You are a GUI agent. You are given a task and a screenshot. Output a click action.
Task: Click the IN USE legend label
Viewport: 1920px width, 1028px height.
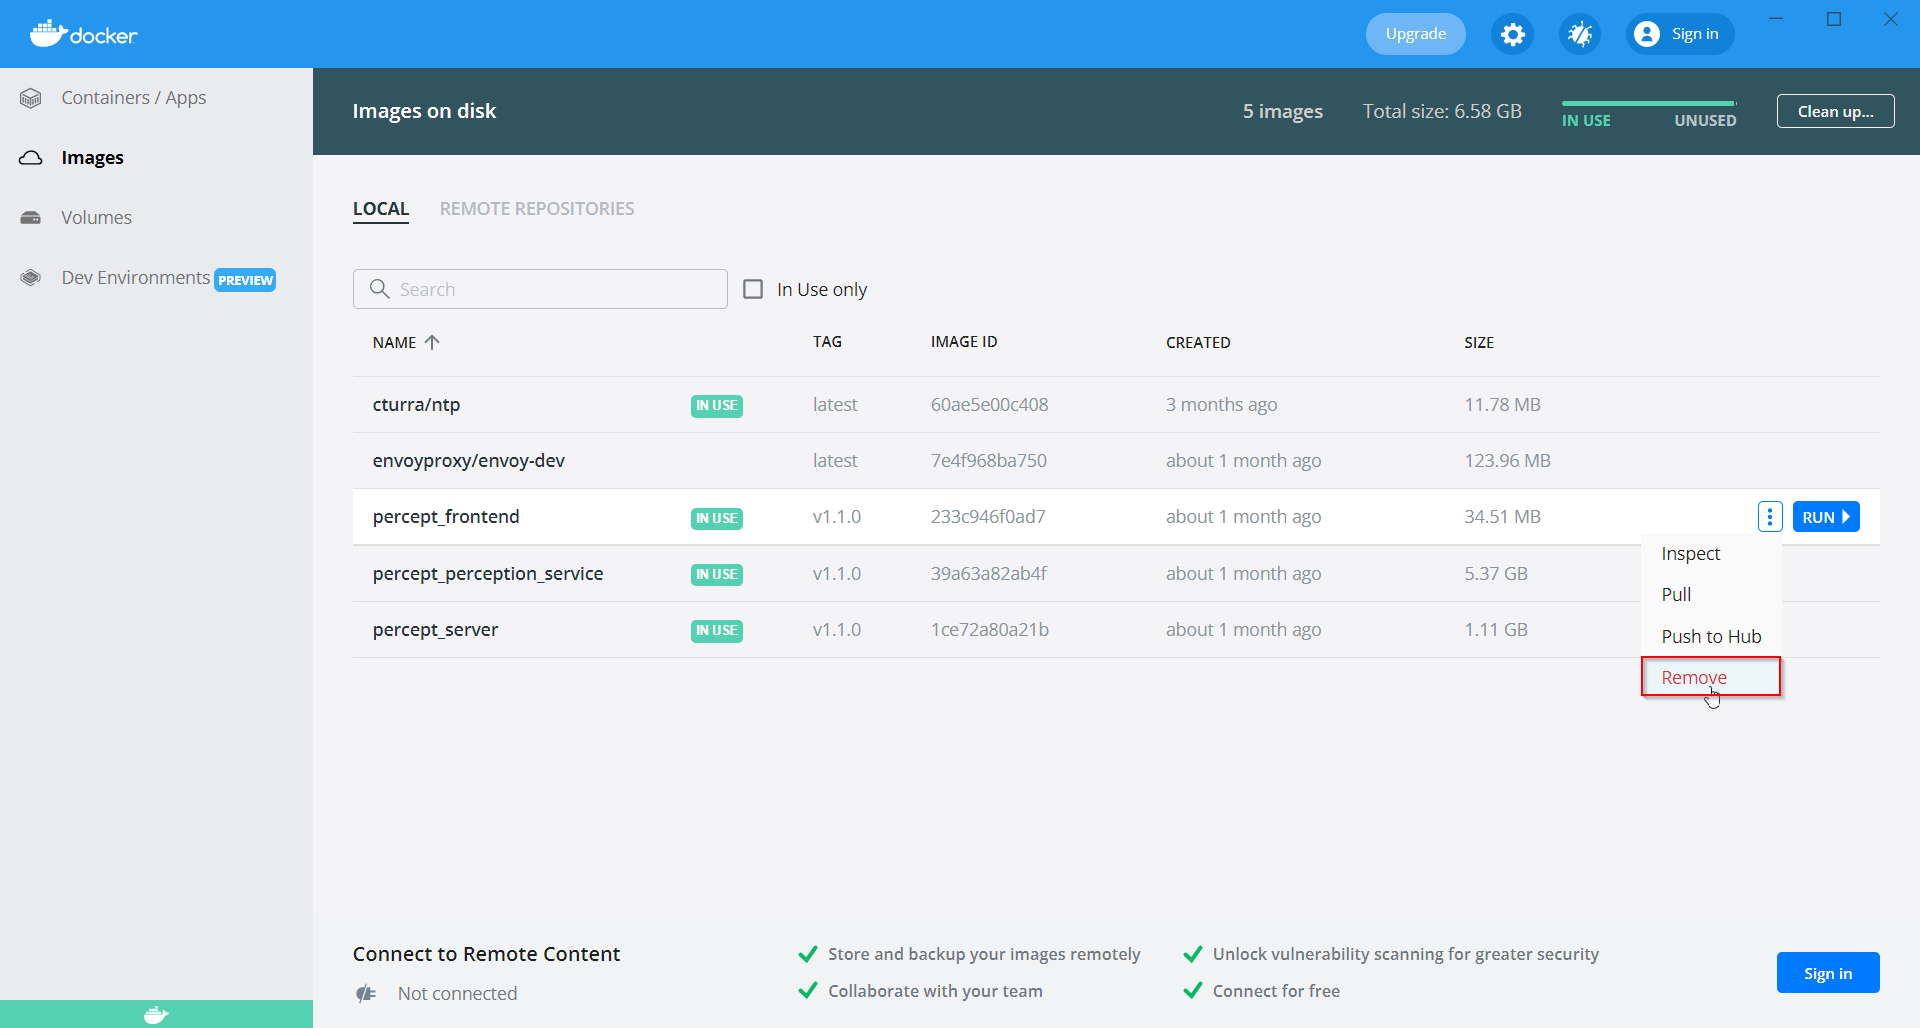coord(1586,121)
